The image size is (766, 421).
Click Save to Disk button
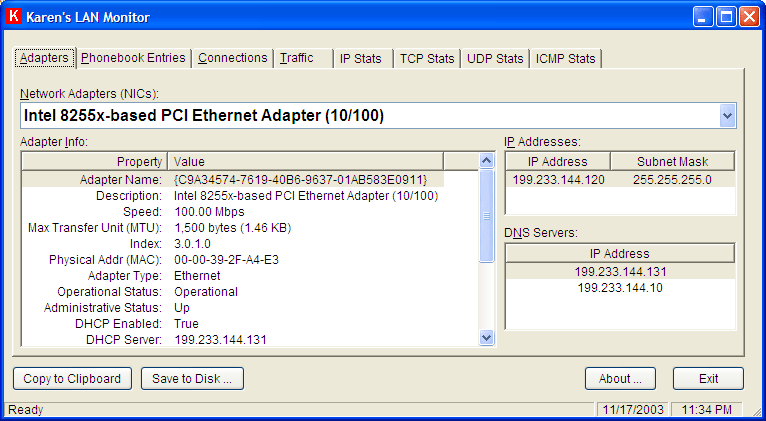coord(192,379)
